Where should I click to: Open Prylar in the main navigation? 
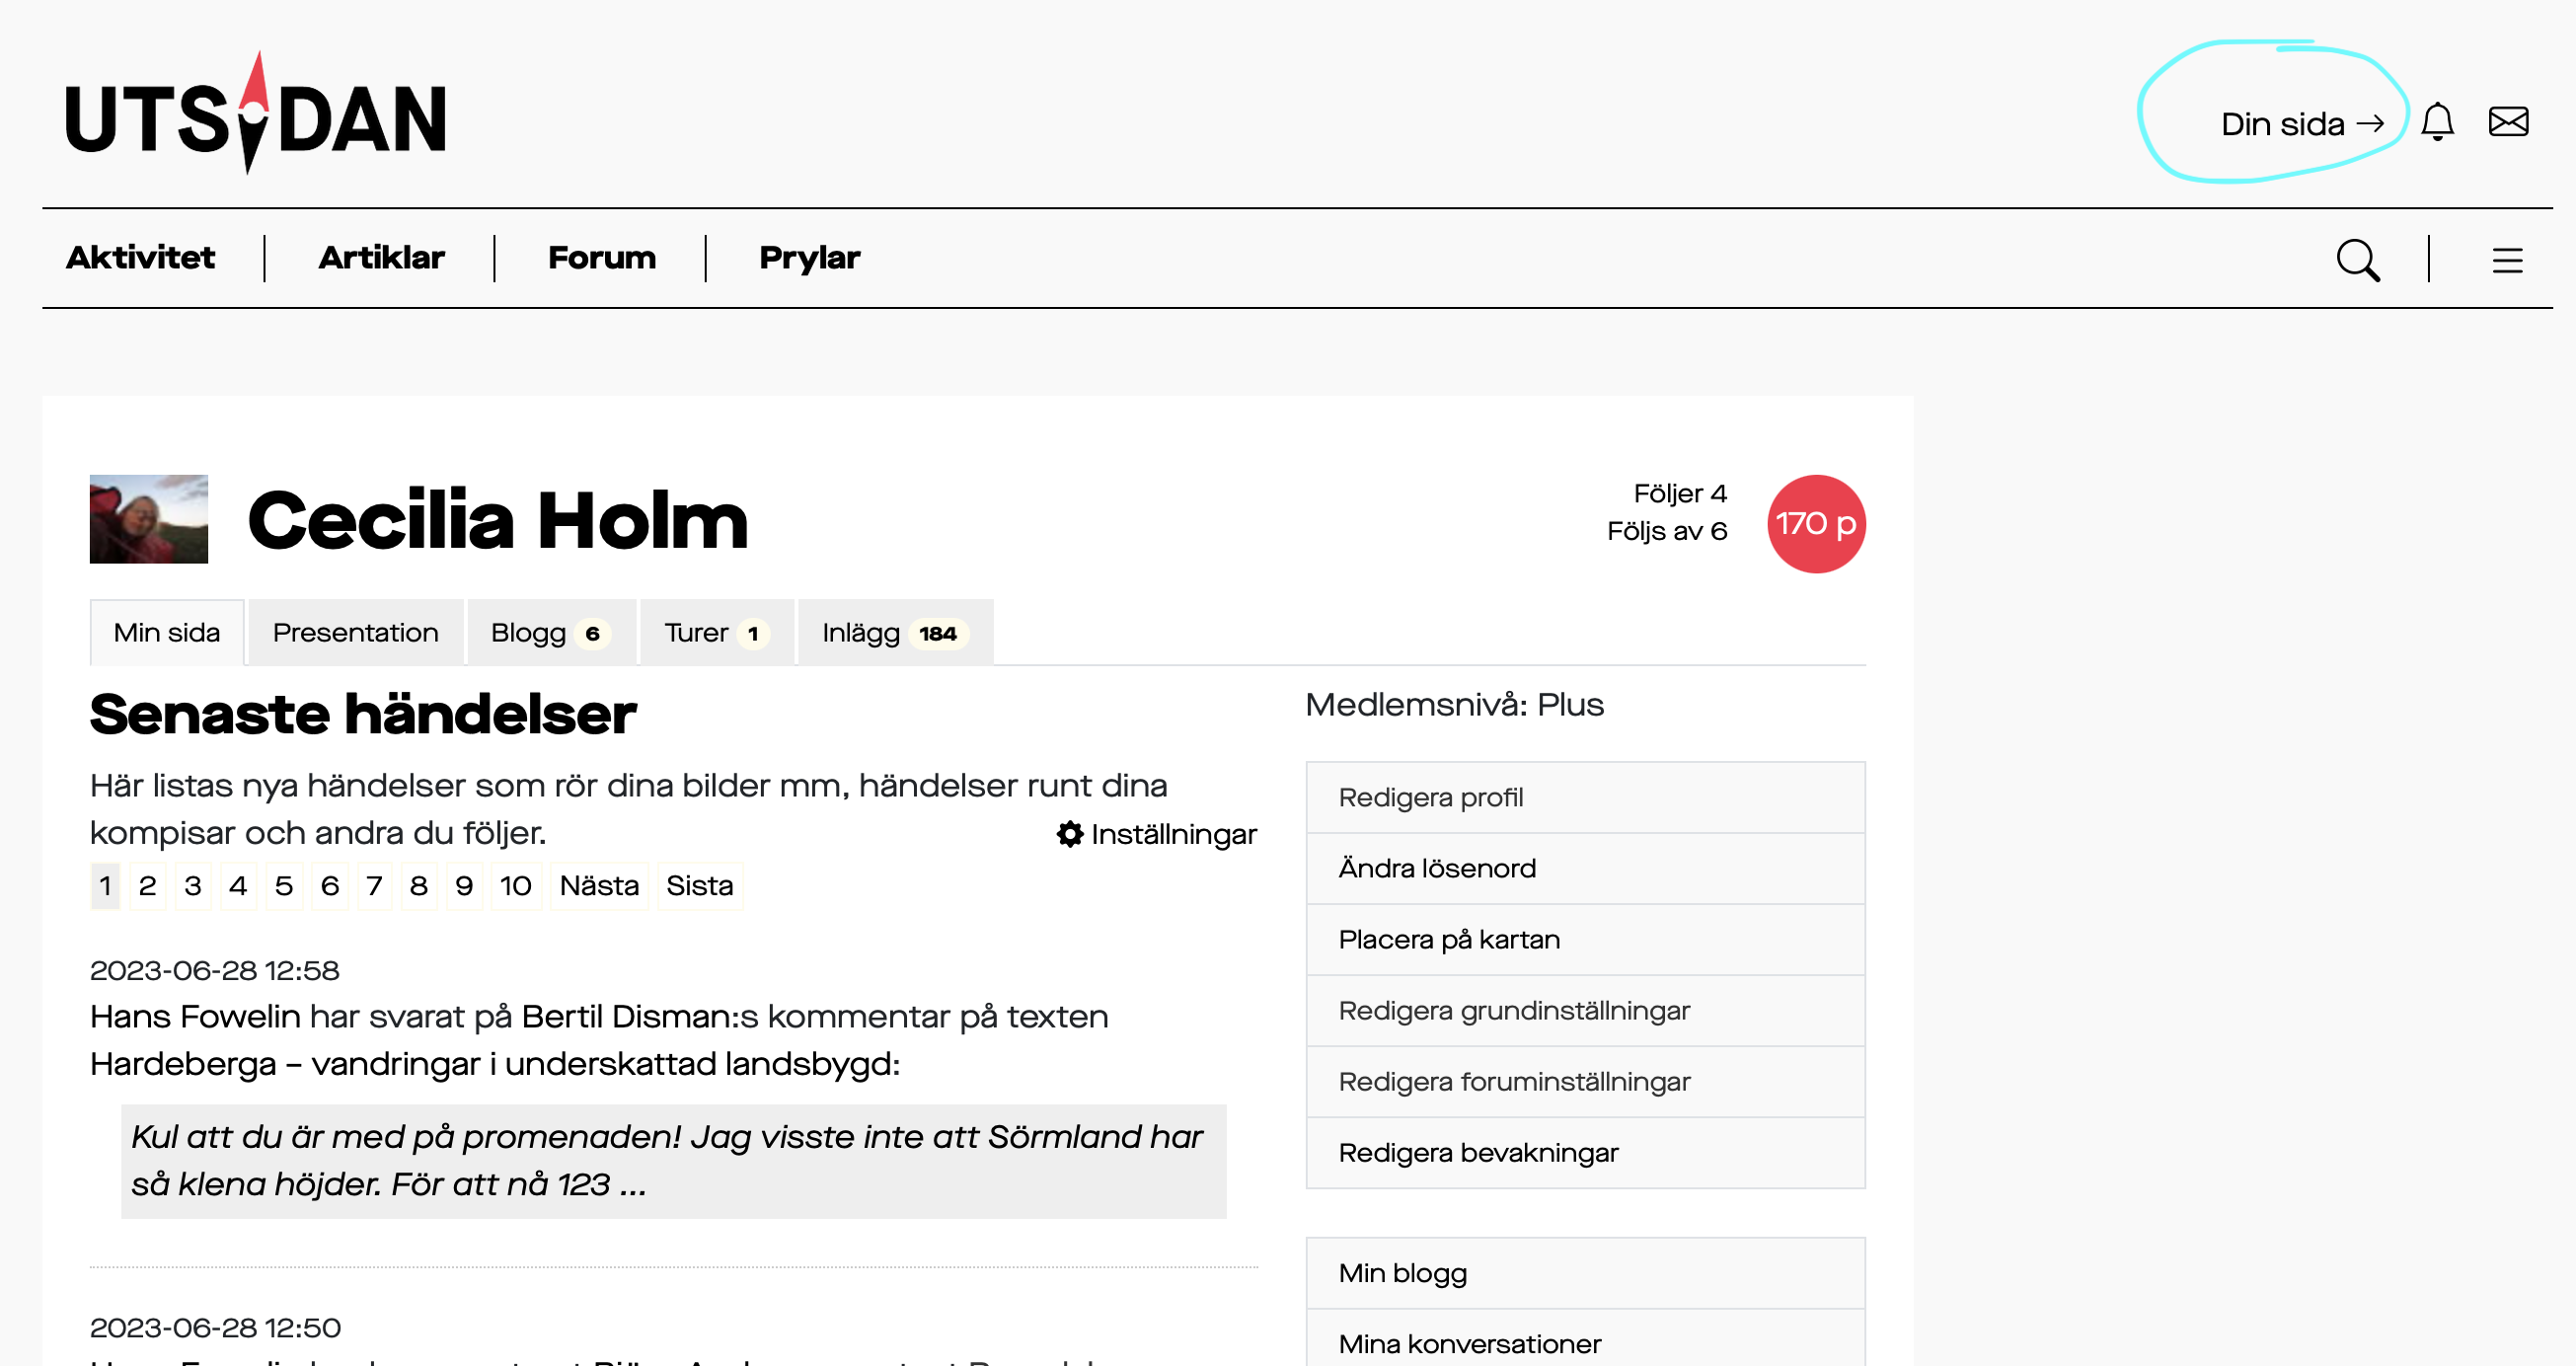809,258
